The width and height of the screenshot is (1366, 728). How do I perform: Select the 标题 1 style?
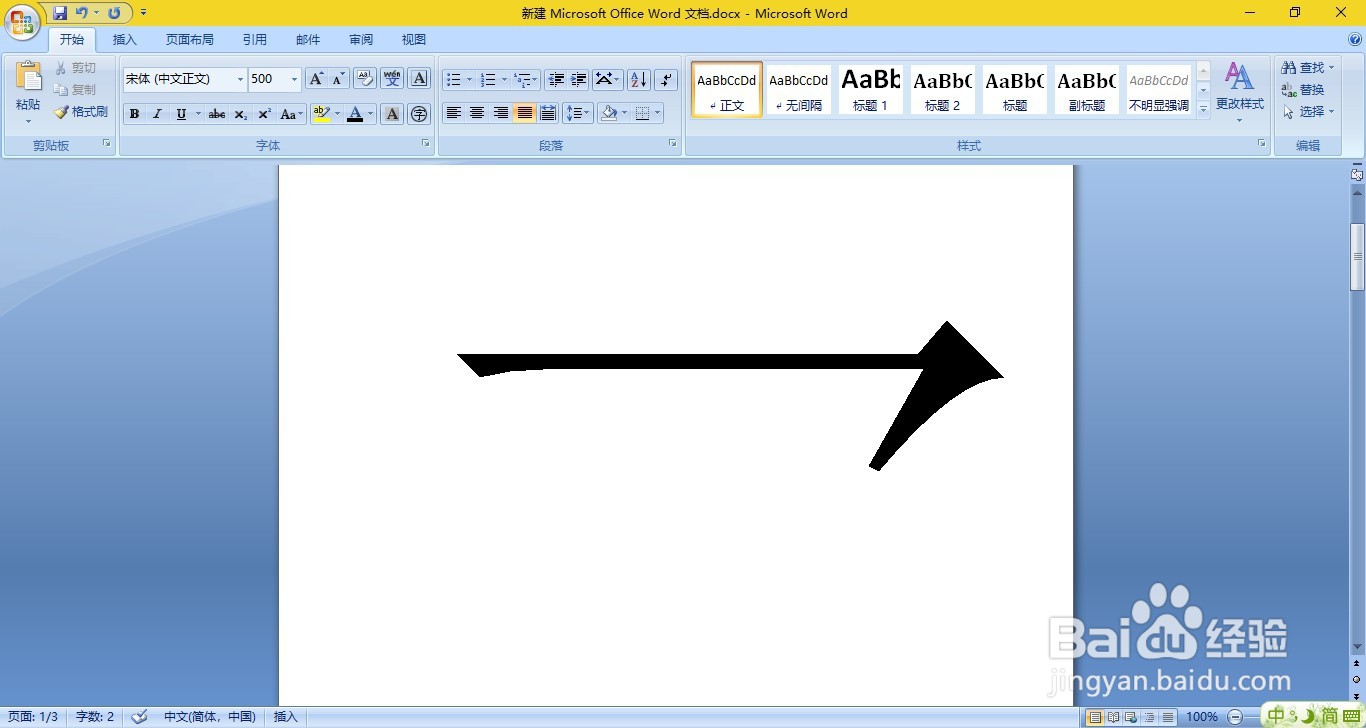coord(870,89)
